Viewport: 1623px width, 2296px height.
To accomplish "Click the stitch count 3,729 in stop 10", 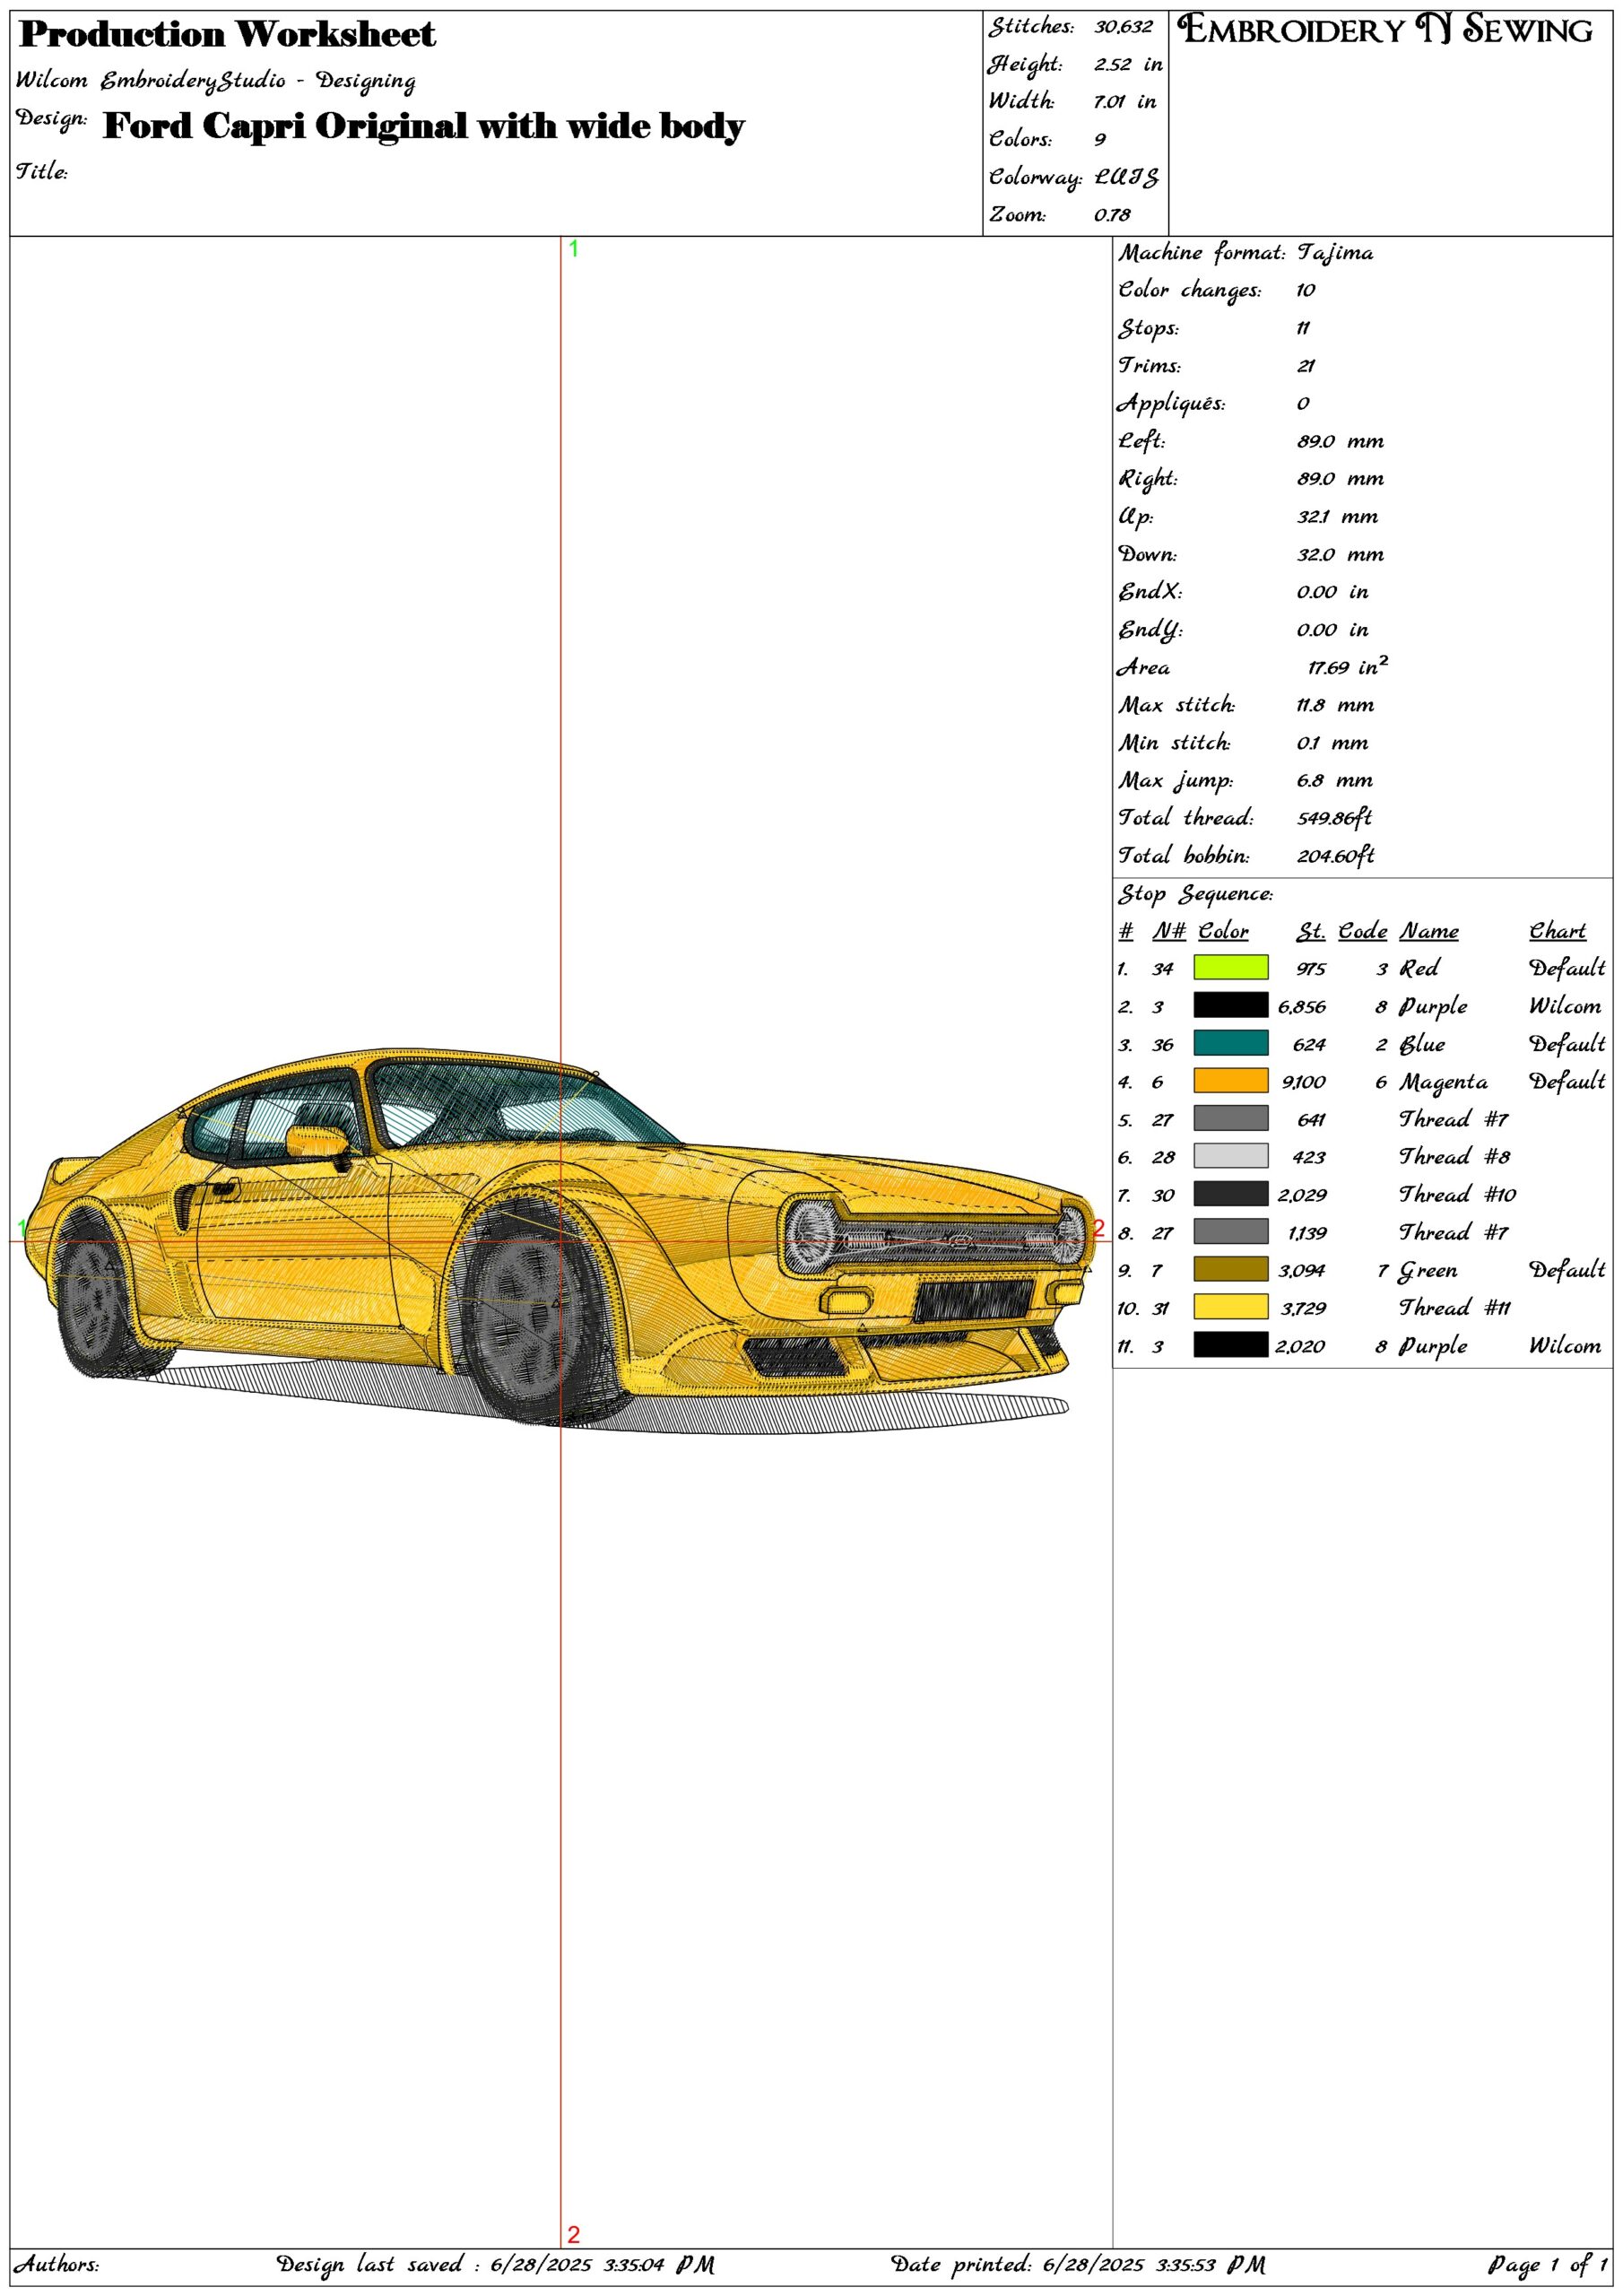I will pos(1303,1308).
